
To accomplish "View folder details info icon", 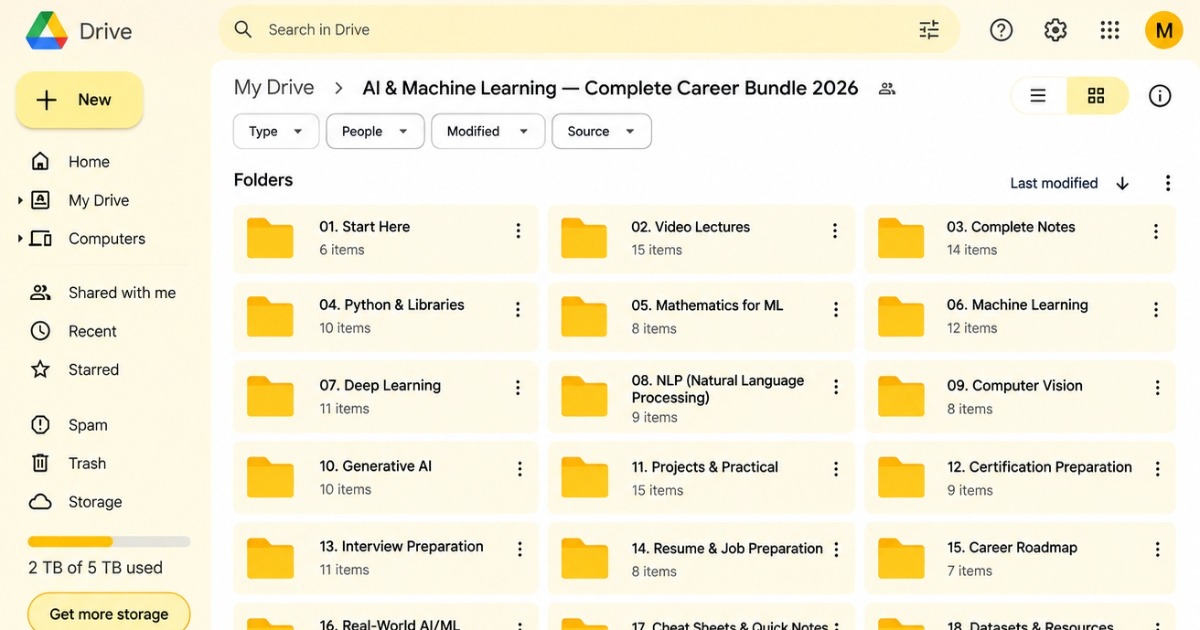I will click(x=1159, y=96).
